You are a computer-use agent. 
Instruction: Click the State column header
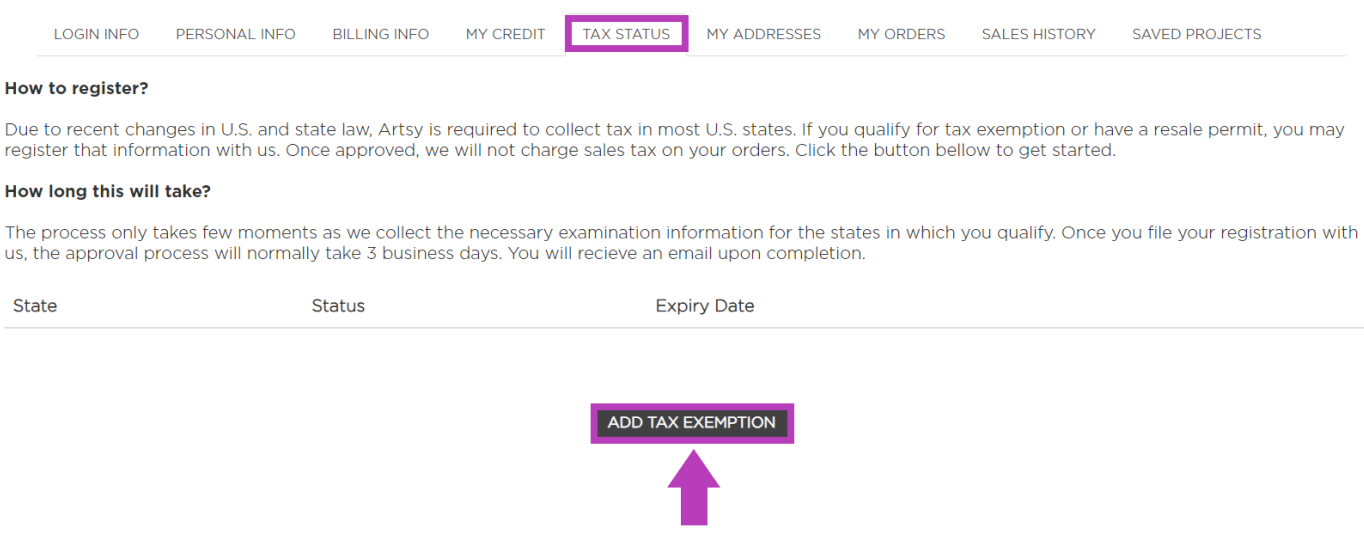[x=35, y=306]
